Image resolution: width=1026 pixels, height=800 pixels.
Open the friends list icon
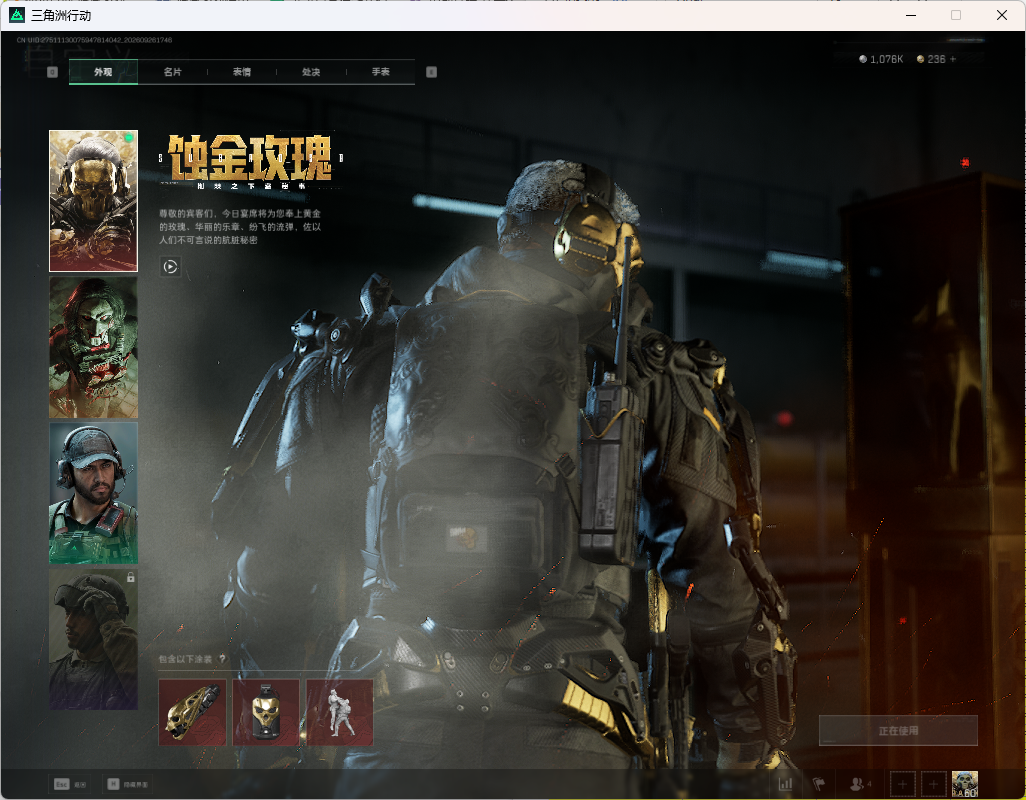tap(859, 784)
